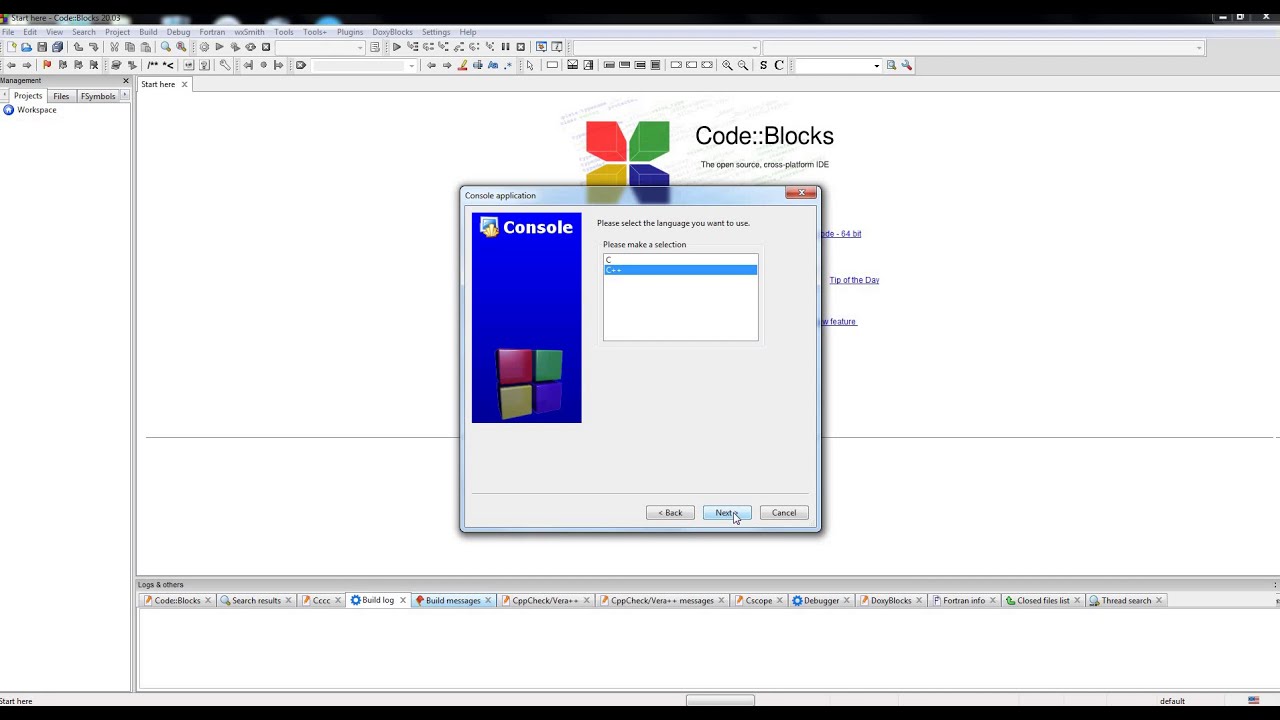The width and height of the screenshot is (1280, 720).
Task: Open the File menu
Action: [x=8, y=32]
